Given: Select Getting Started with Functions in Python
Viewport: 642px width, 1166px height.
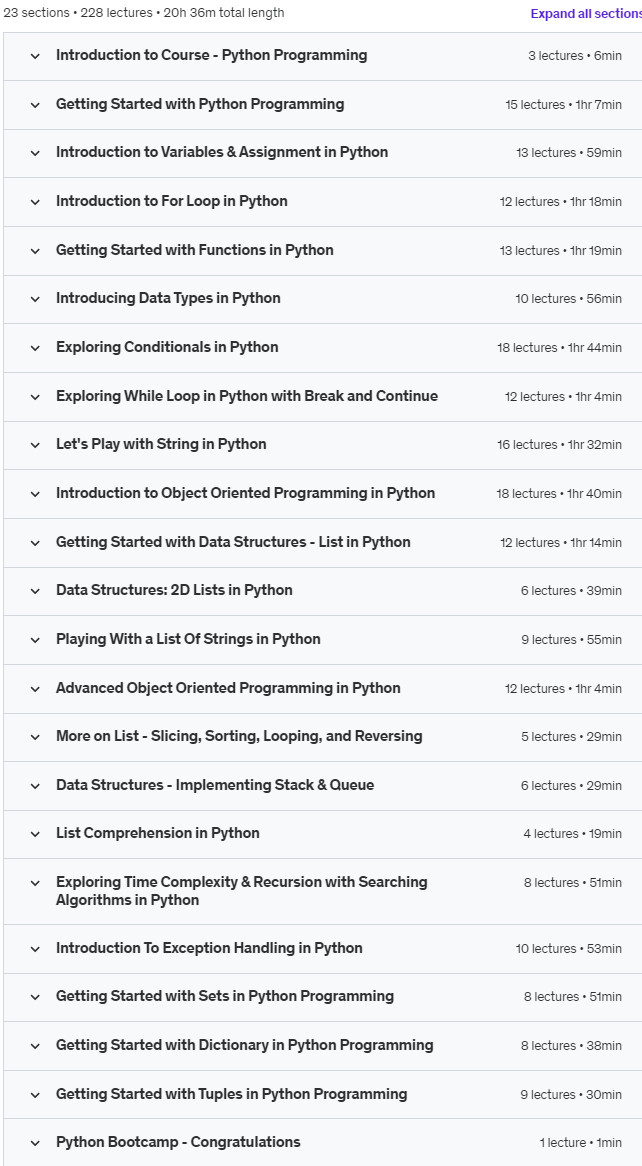Looking at the screenshot, I should point(195,251).
